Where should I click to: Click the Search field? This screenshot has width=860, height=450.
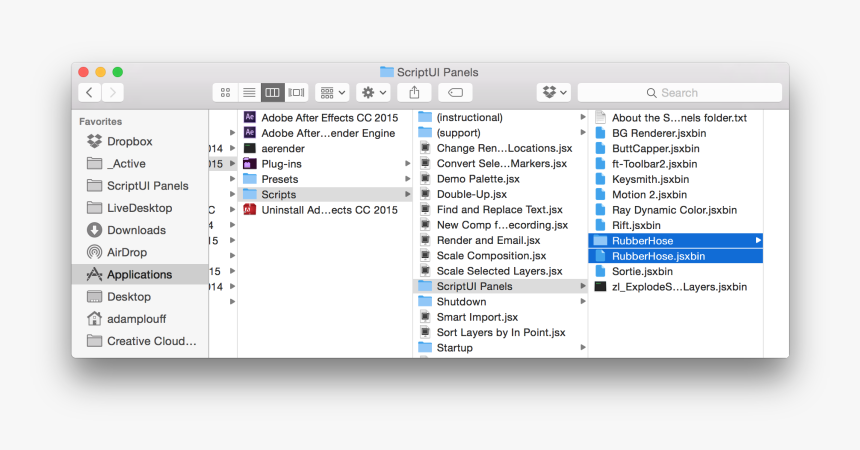680,93
